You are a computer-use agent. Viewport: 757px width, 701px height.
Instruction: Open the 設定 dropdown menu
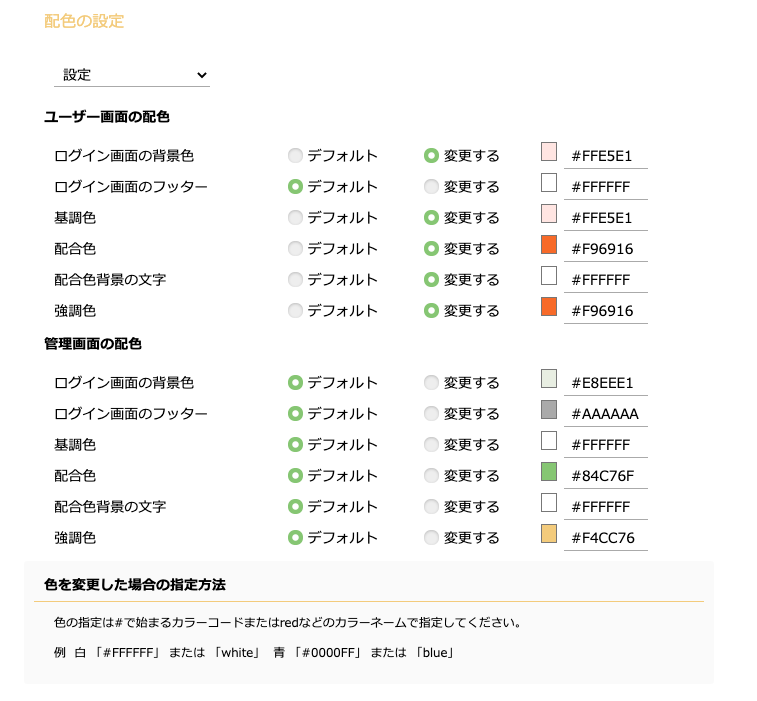click(x=132, y=75)
